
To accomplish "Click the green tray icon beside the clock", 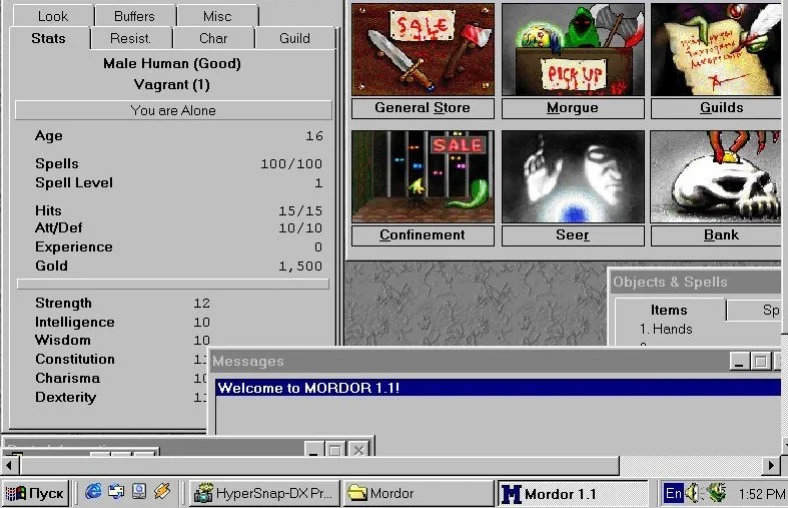I will [717, 492].
